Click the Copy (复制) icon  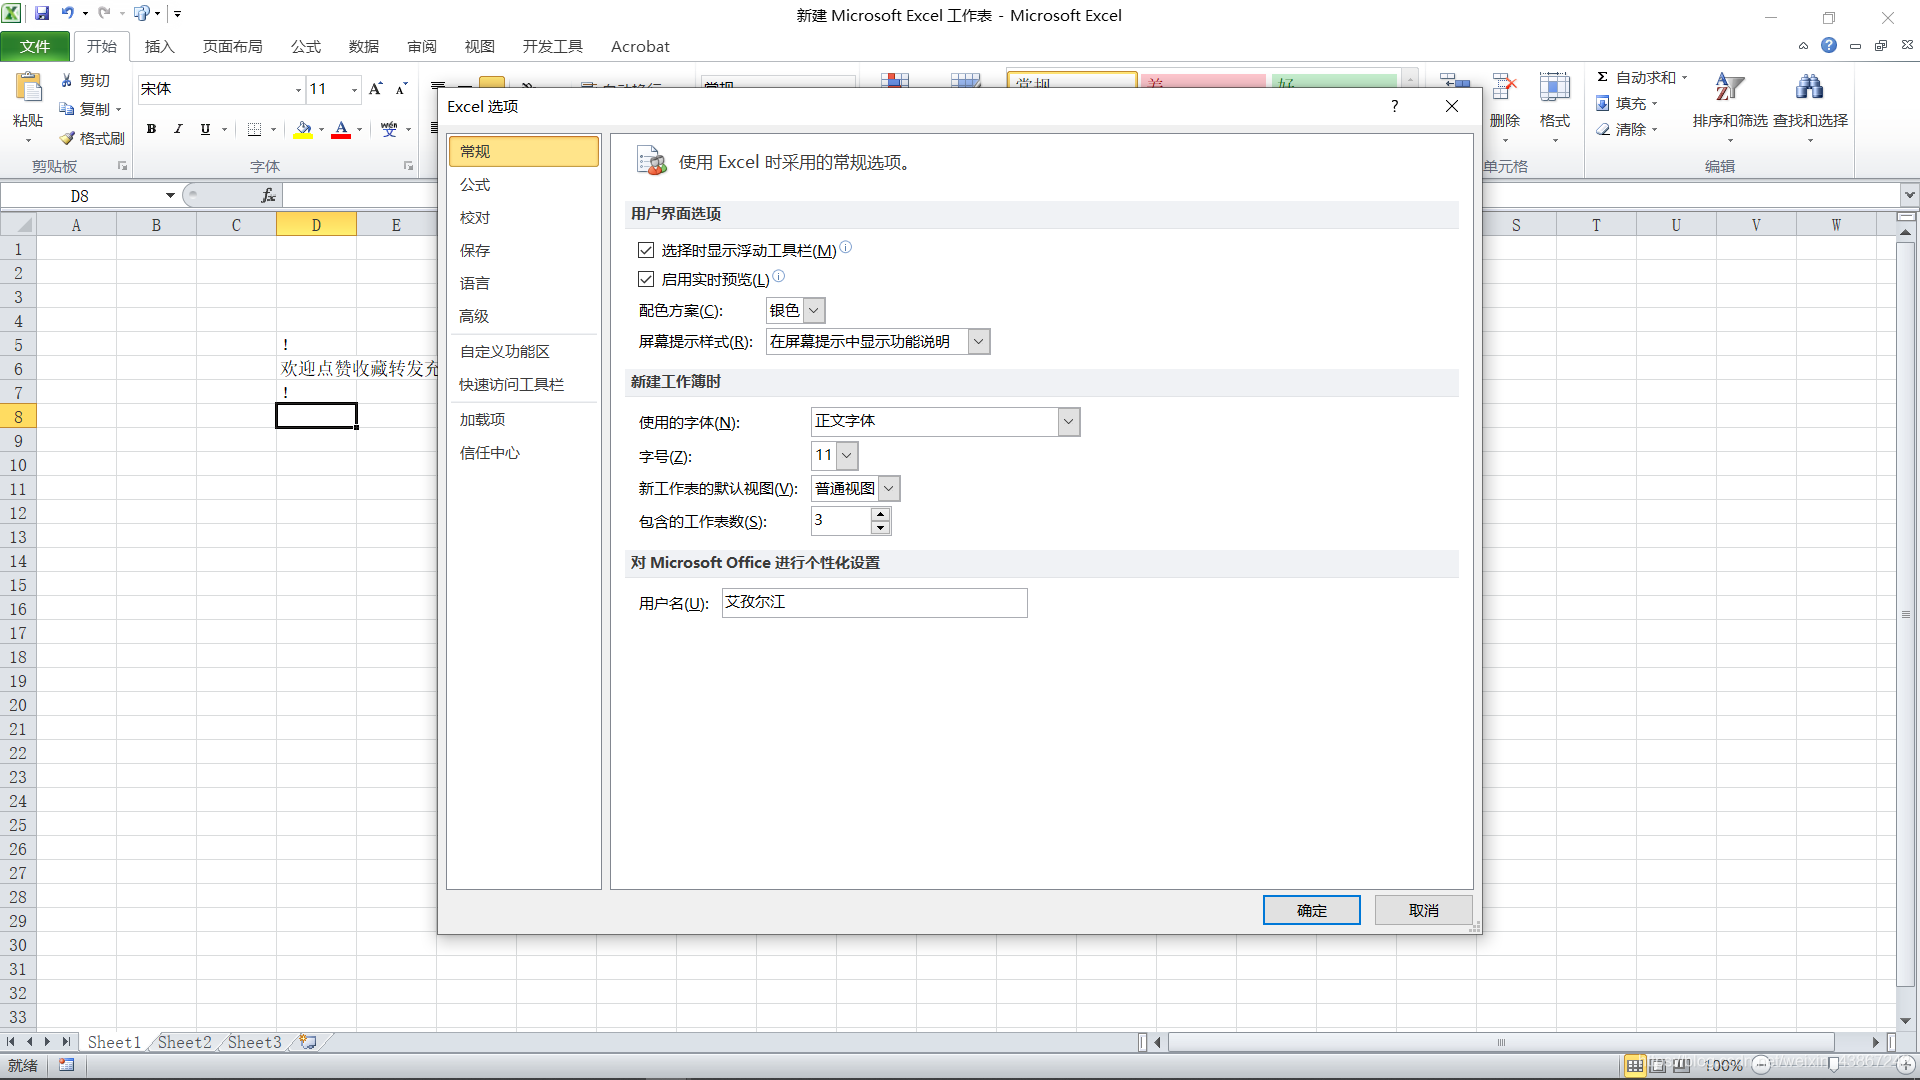[x=67, y=109]
